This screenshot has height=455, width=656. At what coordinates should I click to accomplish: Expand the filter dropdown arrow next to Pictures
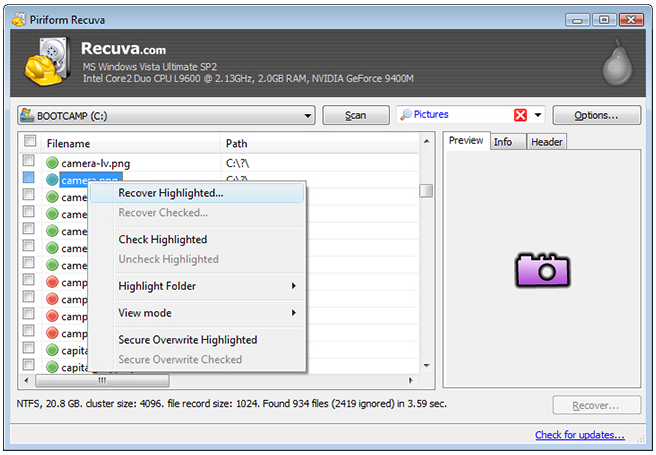click(x=538, y=115)
